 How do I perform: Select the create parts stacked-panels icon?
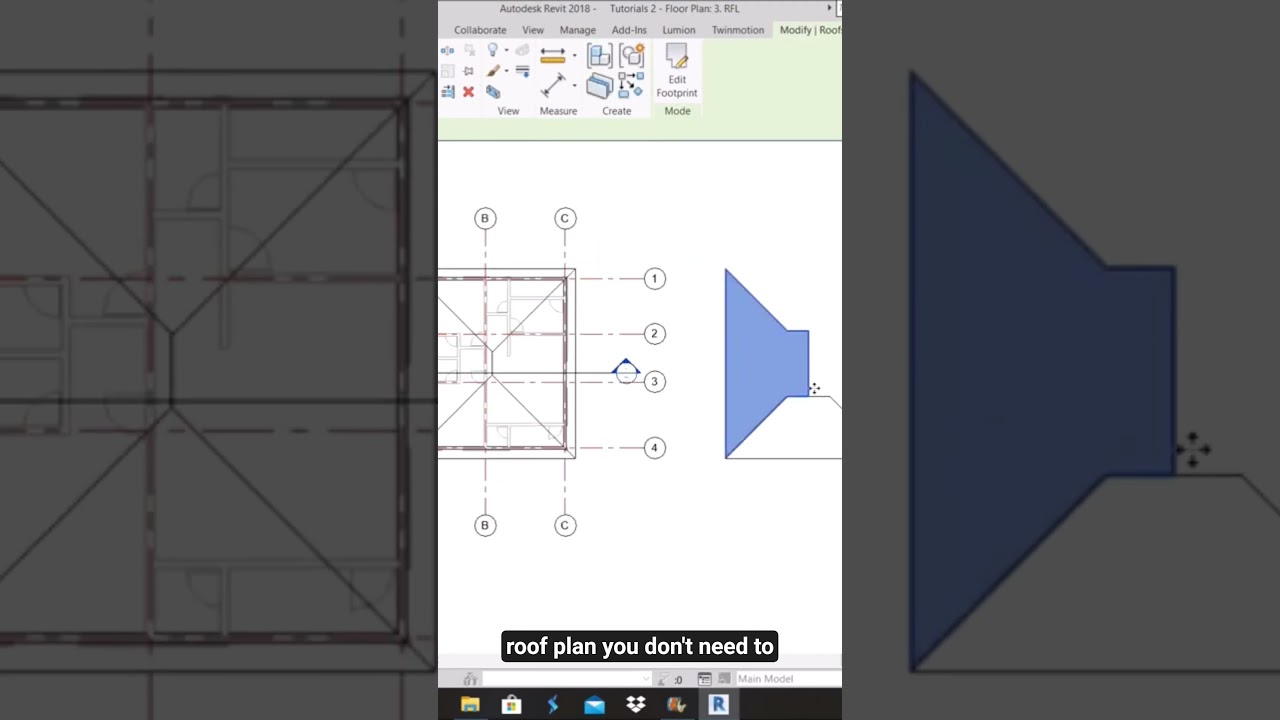tap(600, 86)
